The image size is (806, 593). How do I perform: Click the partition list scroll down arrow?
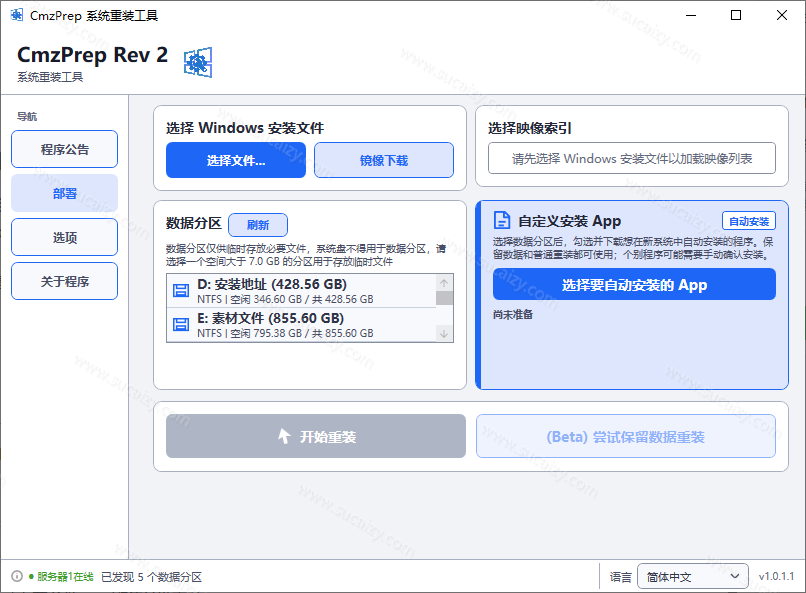click(444, 333)
